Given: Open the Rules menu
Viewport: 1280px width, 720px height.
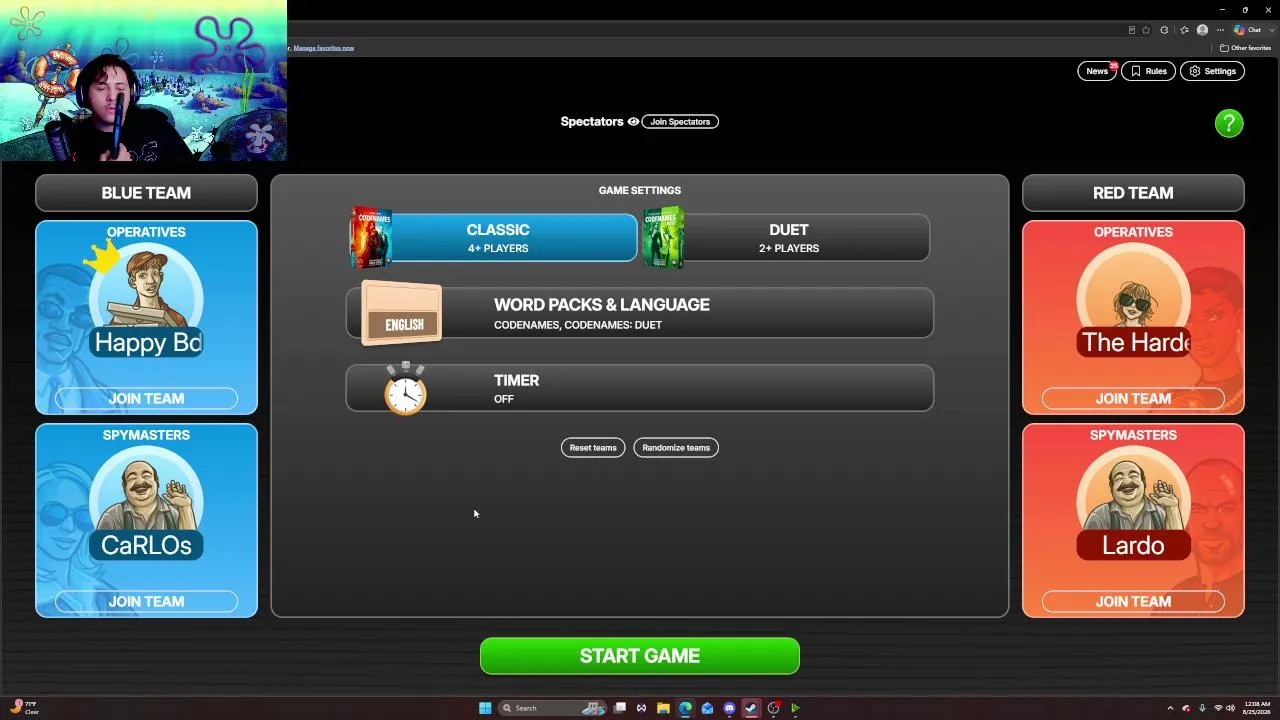Looking at the screenshot, I should [1148, 71].
